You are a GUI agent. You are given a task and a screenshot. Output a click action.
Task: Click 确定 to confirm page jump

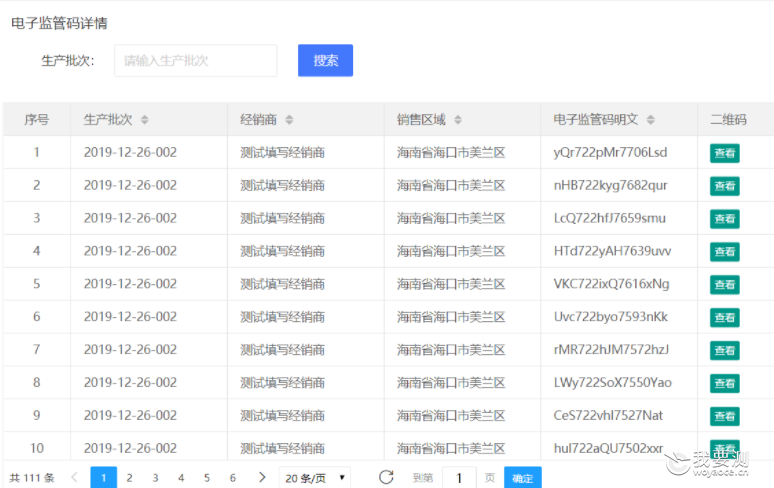click(x=523, y=478)
